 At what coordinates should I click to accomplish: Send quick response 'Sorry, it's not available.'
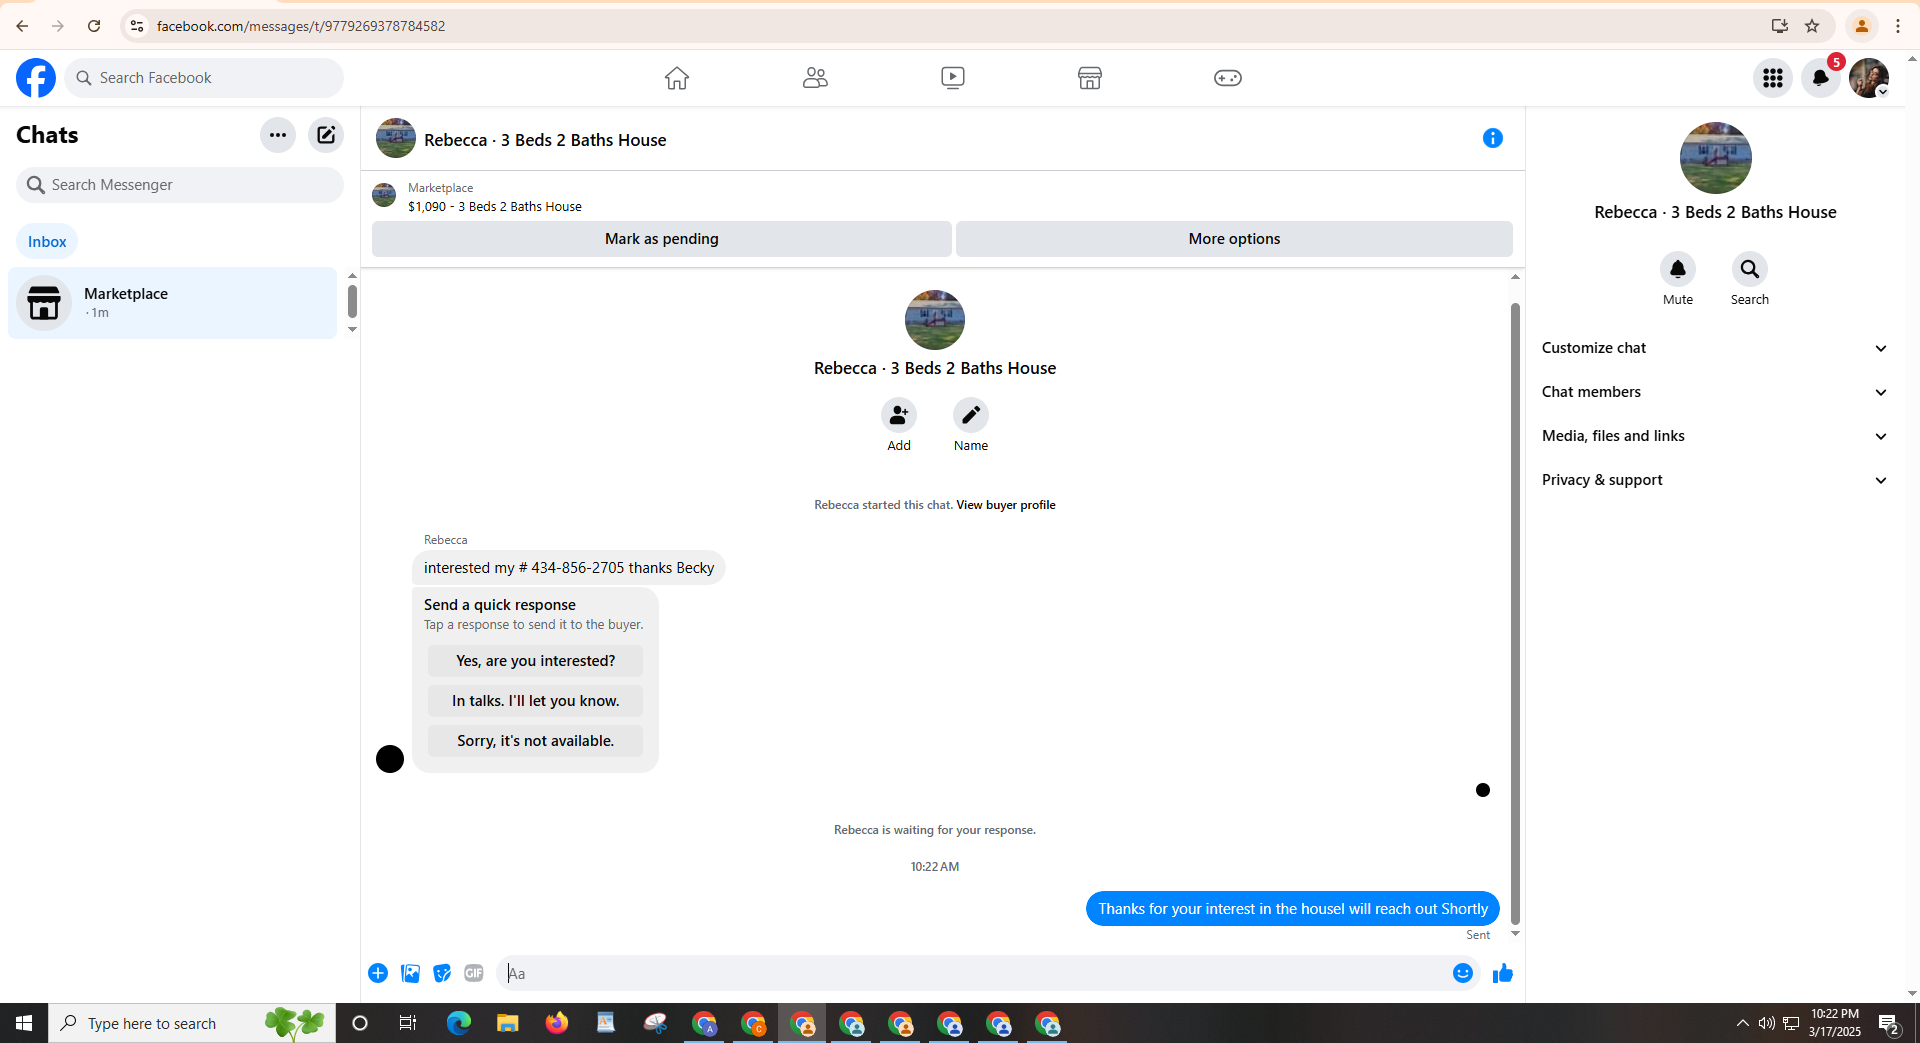click(536, 741)
